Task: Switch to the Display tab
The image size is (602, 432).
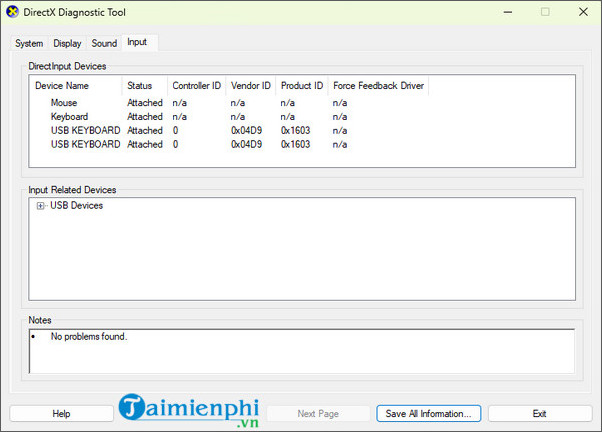Action: click(67, 43)
